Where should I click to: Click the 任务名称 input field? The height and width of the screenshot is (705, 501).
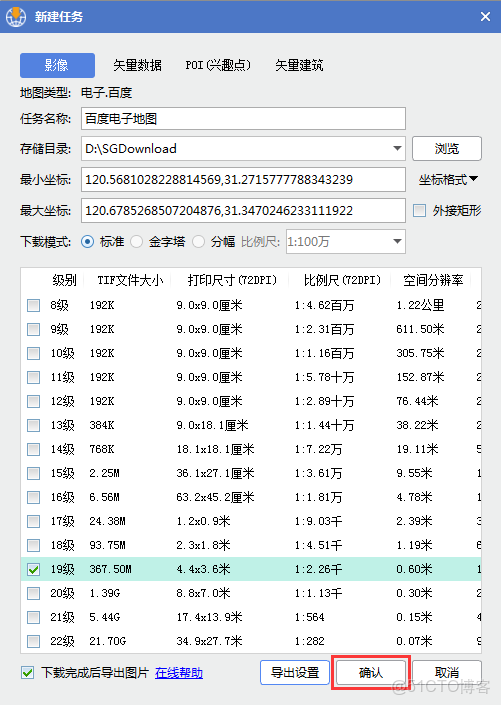[x=243, y=119]
